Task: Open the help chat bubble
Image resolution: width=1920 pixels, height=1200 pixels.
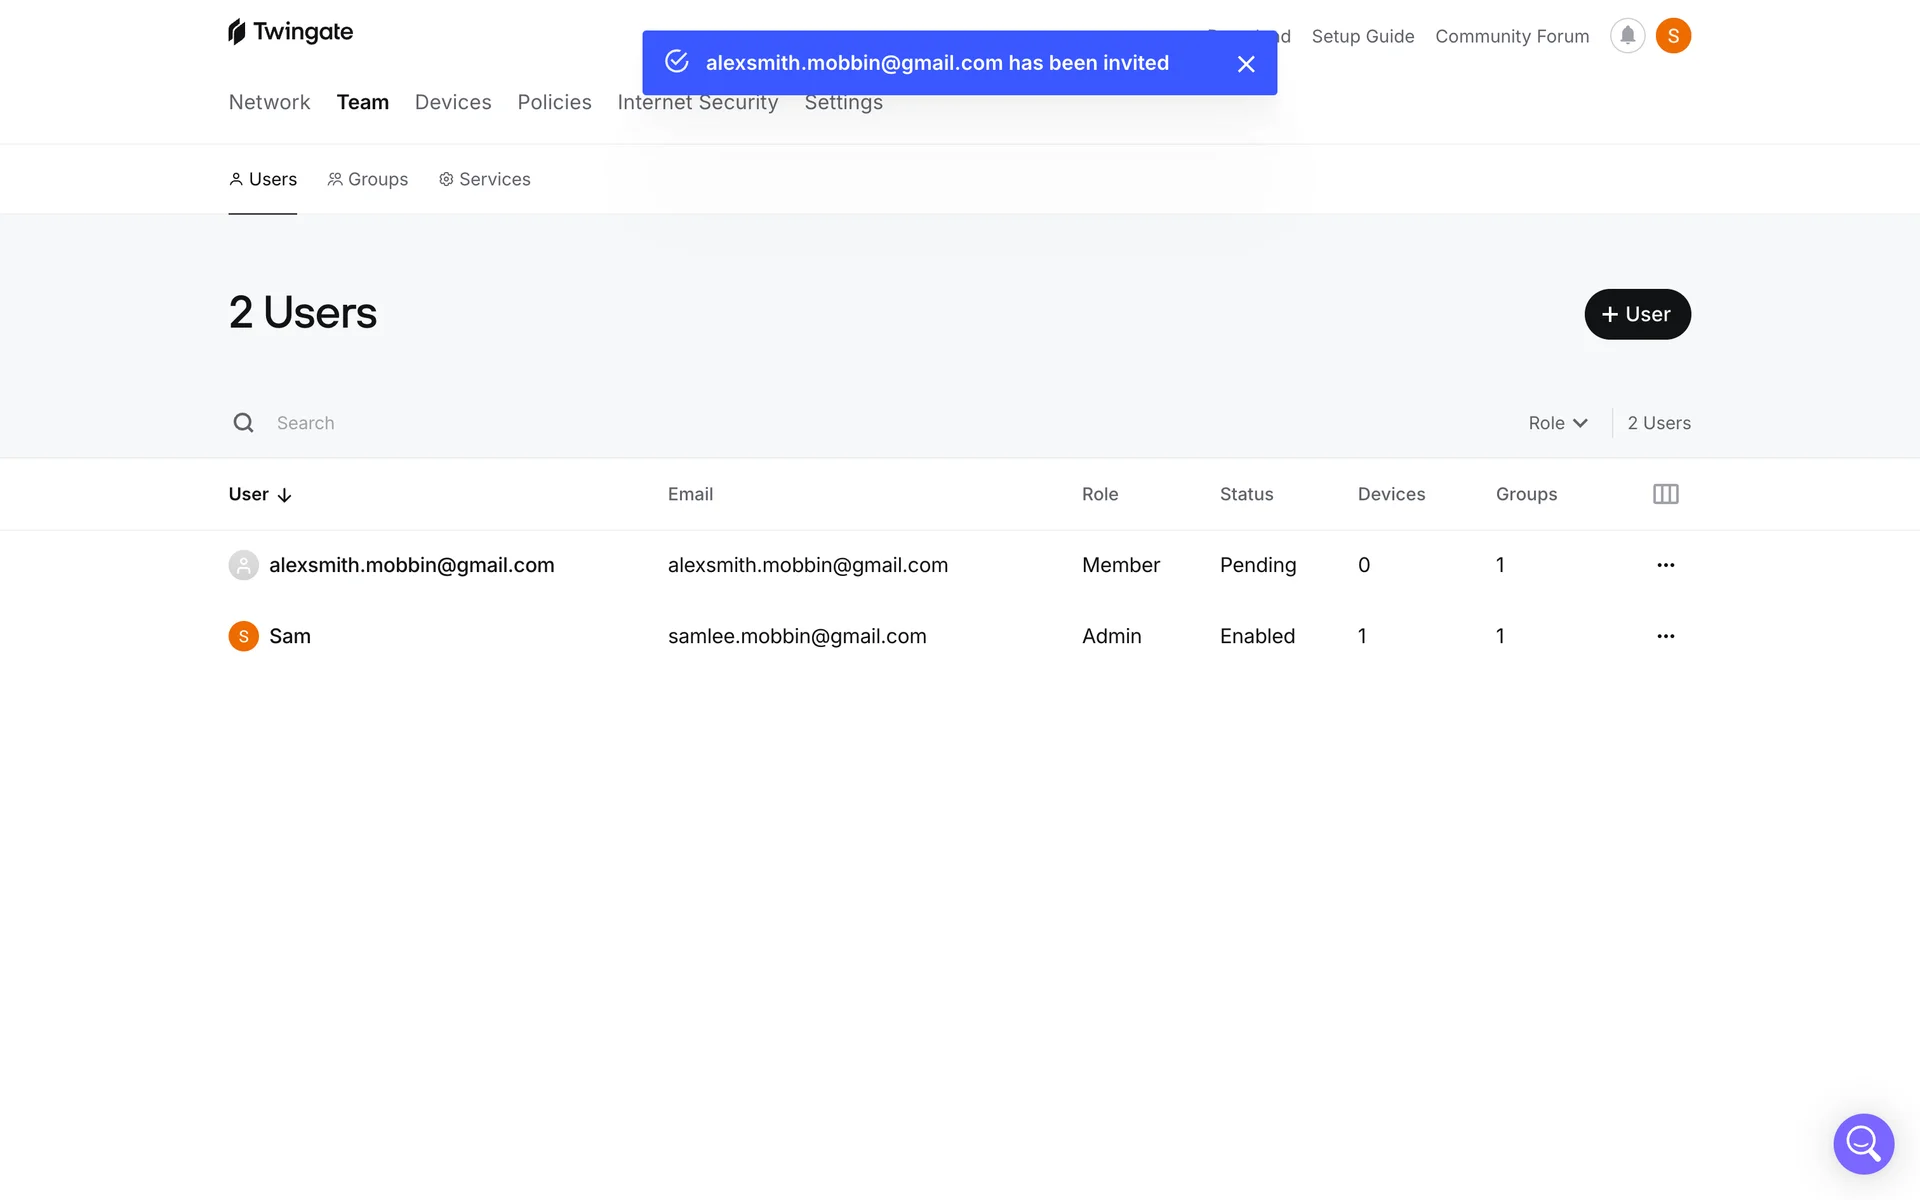Action: tap(1863, 1143)
